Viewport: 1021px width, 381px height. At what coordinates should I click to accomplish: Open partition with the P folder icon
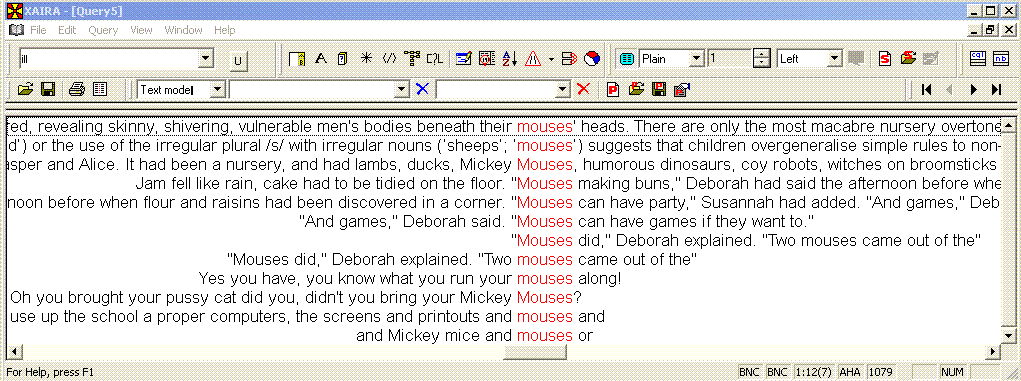click(x=636, y=89)
